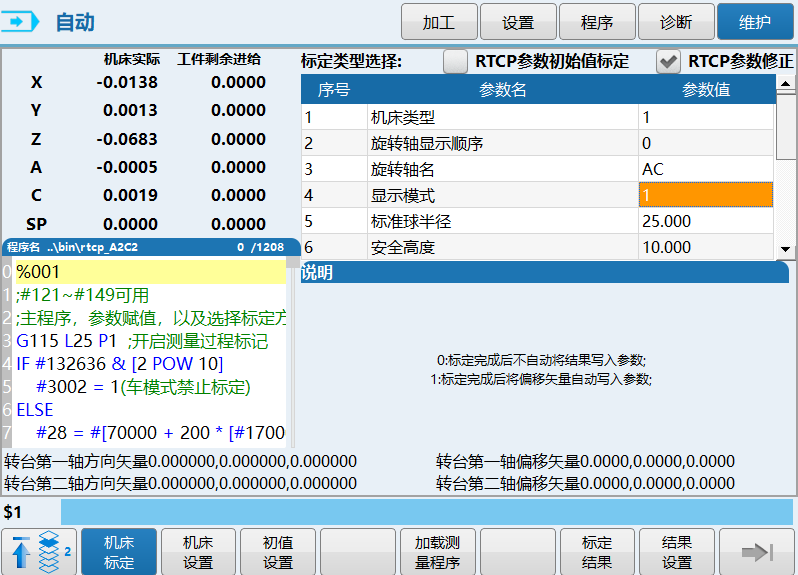Image resolution: width=798 pixels, height=575 pixels.
Task: Enable RTCP参数初始值标定 checkbox
Action: click(x=456, y=61)
